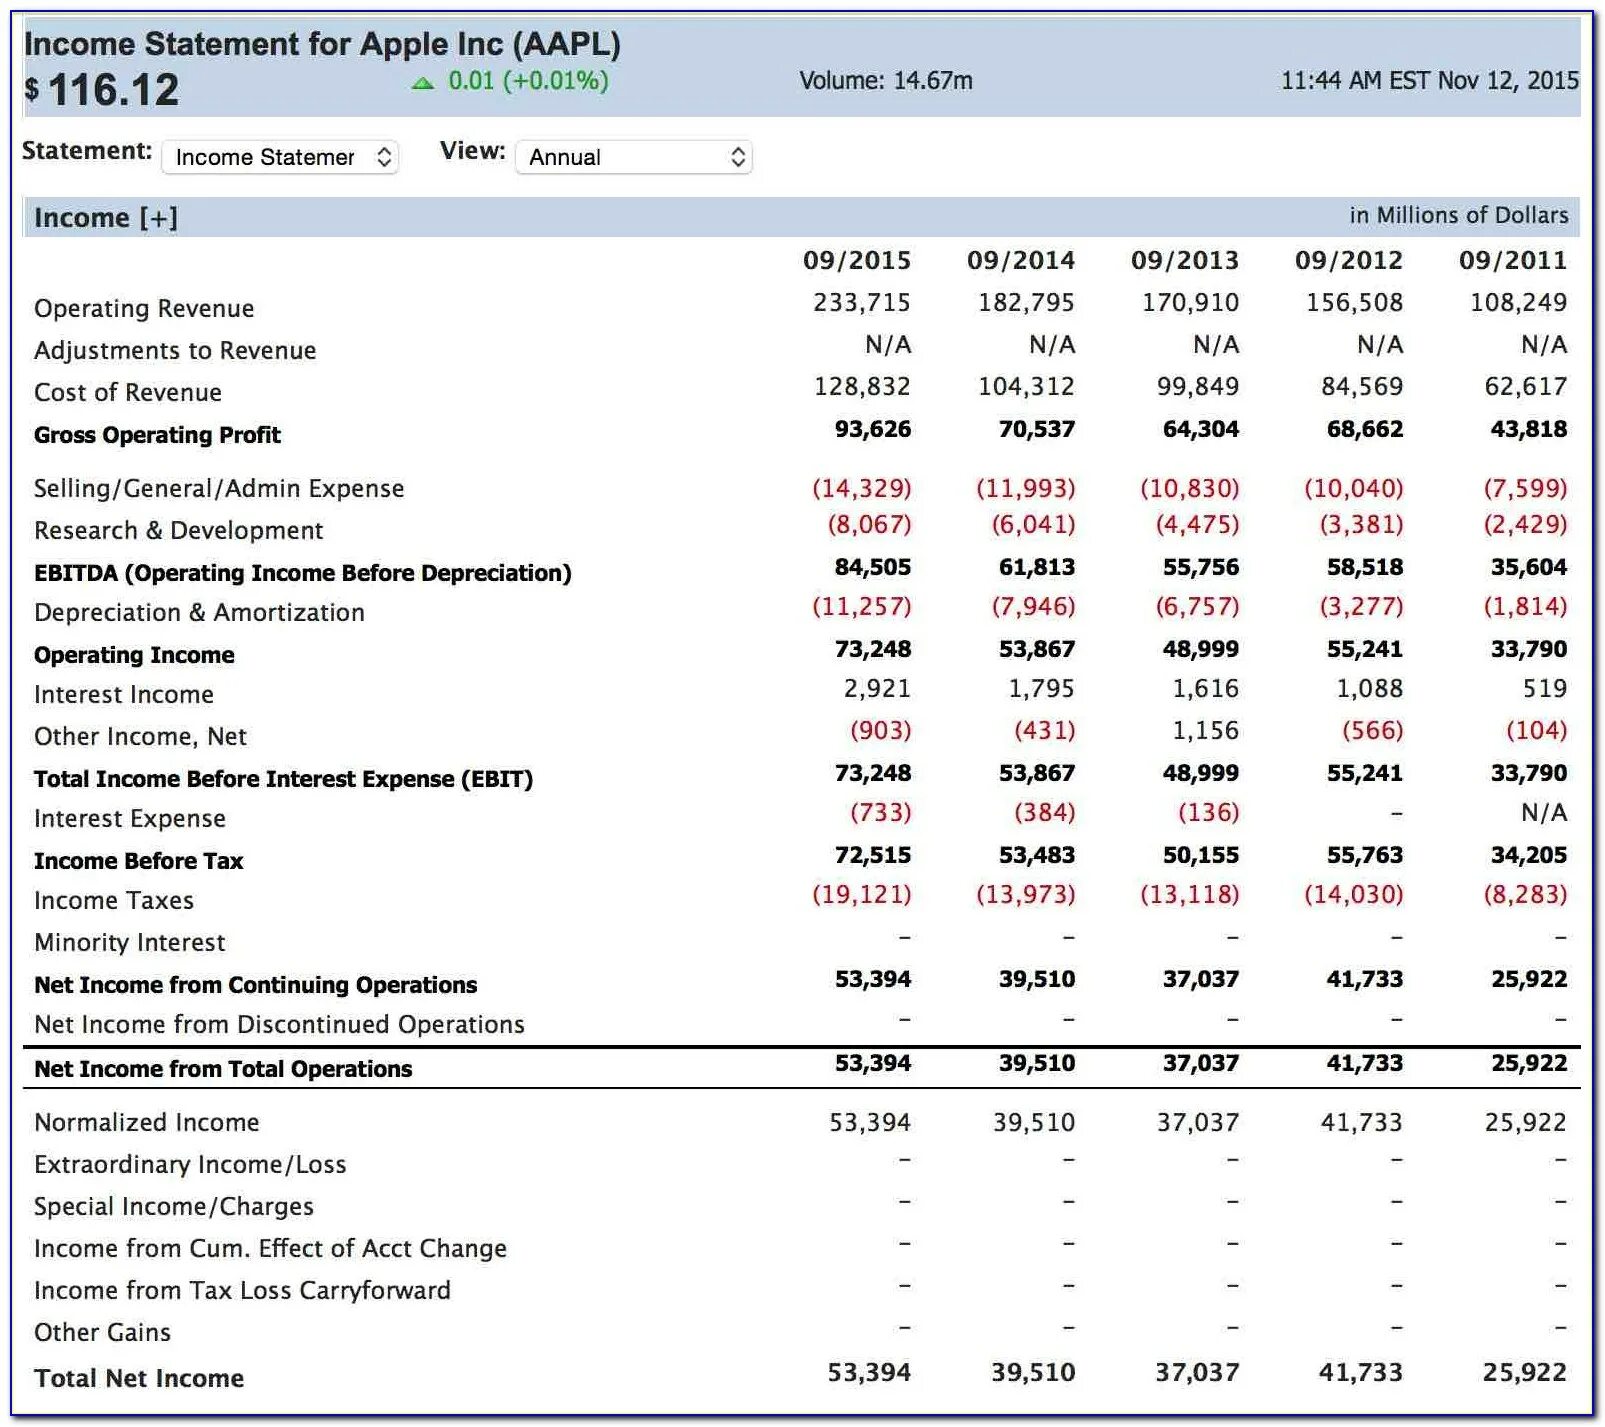Viewport: 1605px width, 1427px height.
Task: Click the Cost of Revenue row label
Action: 128,392
